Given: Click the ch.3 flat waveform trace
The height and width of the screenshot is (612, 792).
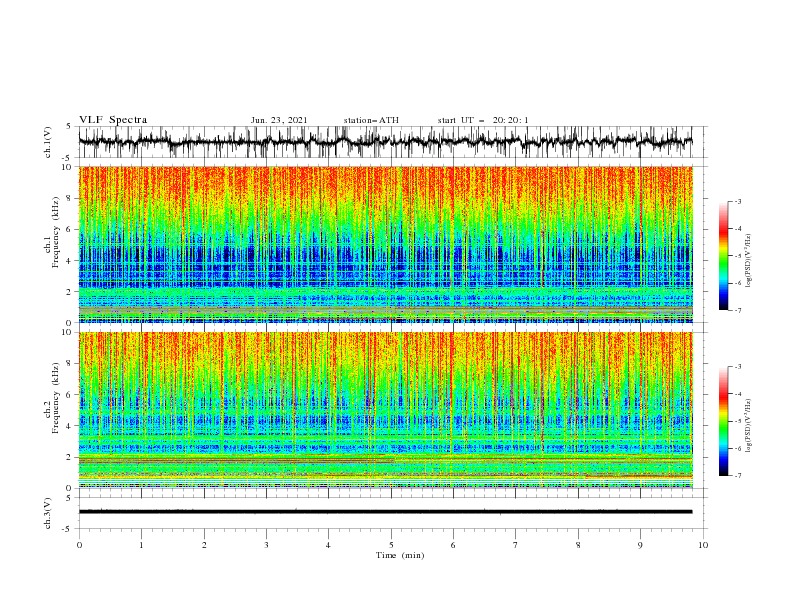Looking at the screenshot, I should click(x=386, y=512).
